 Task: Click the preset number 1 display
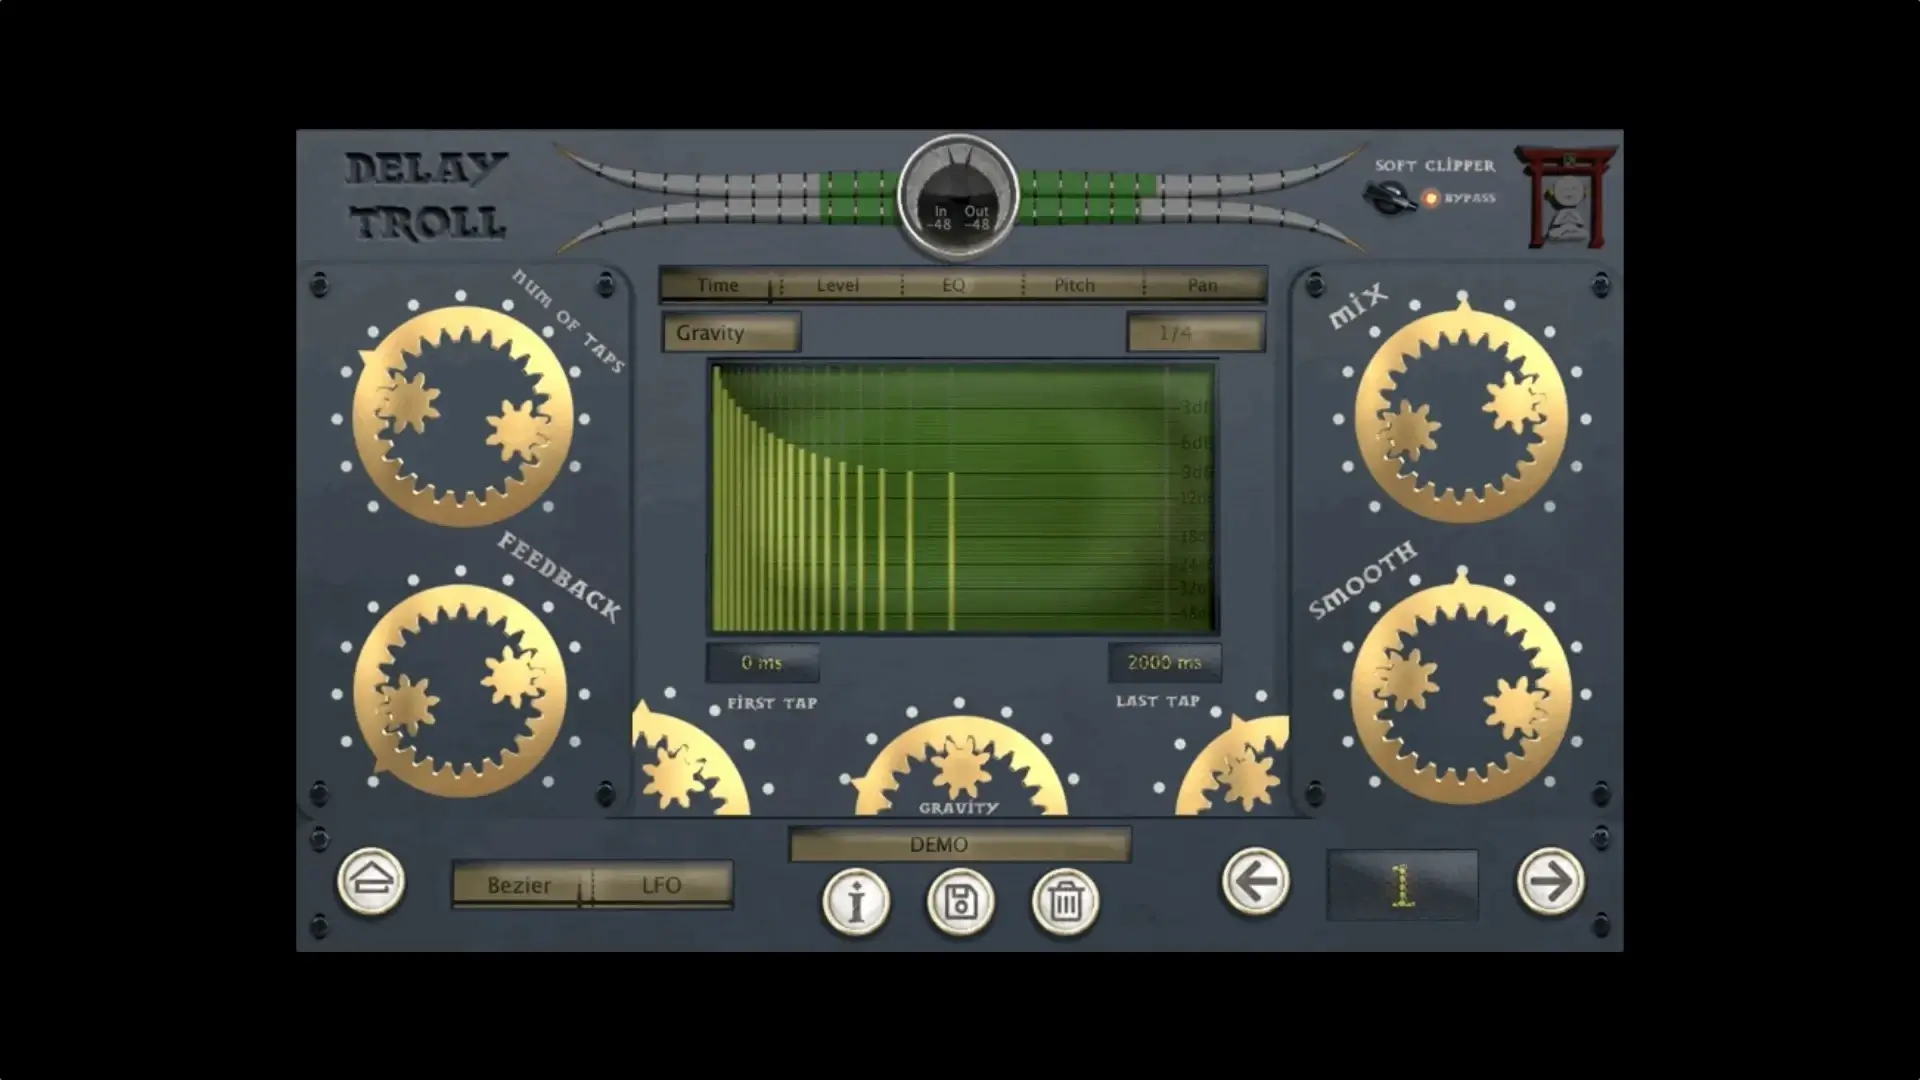click(x=1401, y=885)
